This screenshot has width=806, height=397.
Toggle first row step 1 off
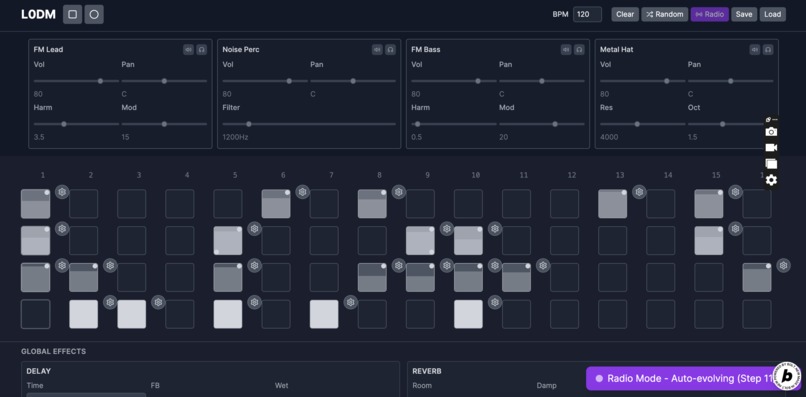pyautogui.click(x=35, y=204)
